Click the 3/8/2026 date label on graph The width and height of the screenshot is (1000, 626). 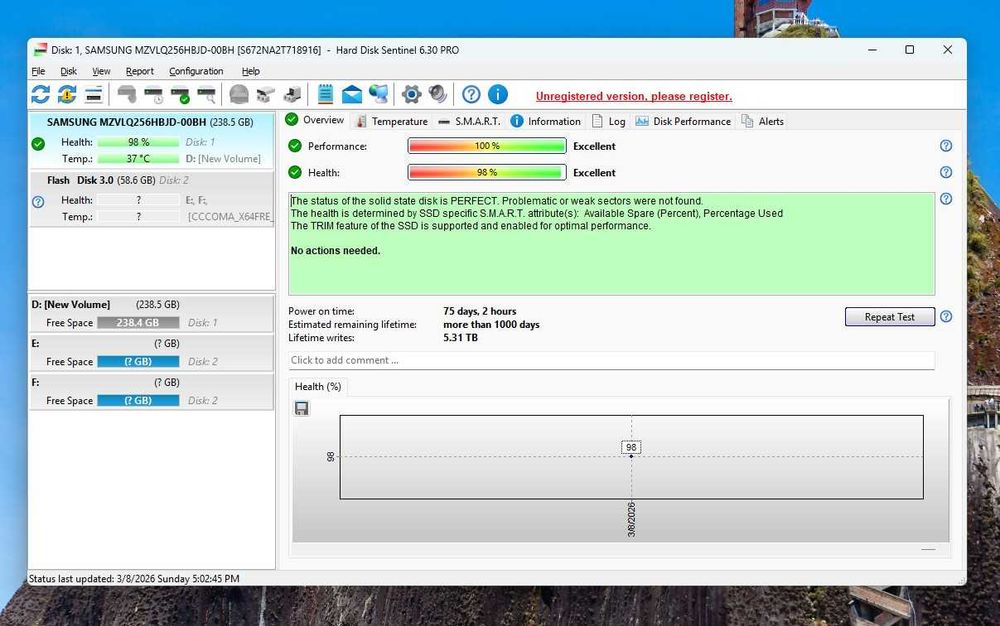[631, 520]
